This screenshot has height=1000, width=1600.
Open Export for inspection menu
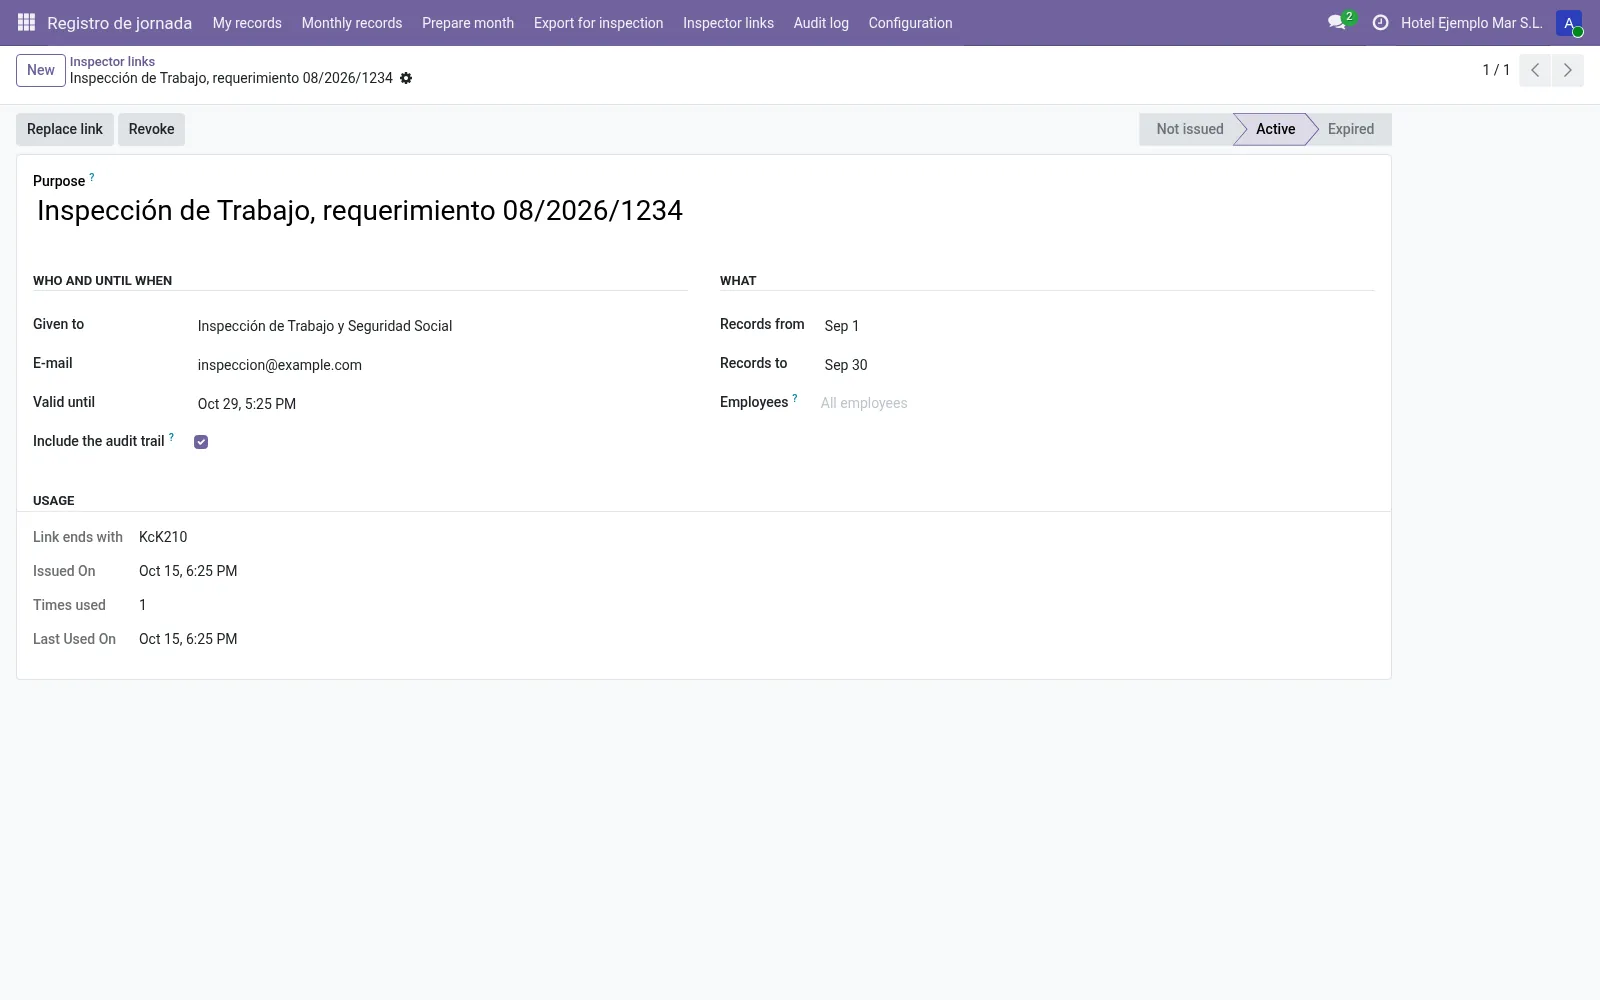coord(598,23)
